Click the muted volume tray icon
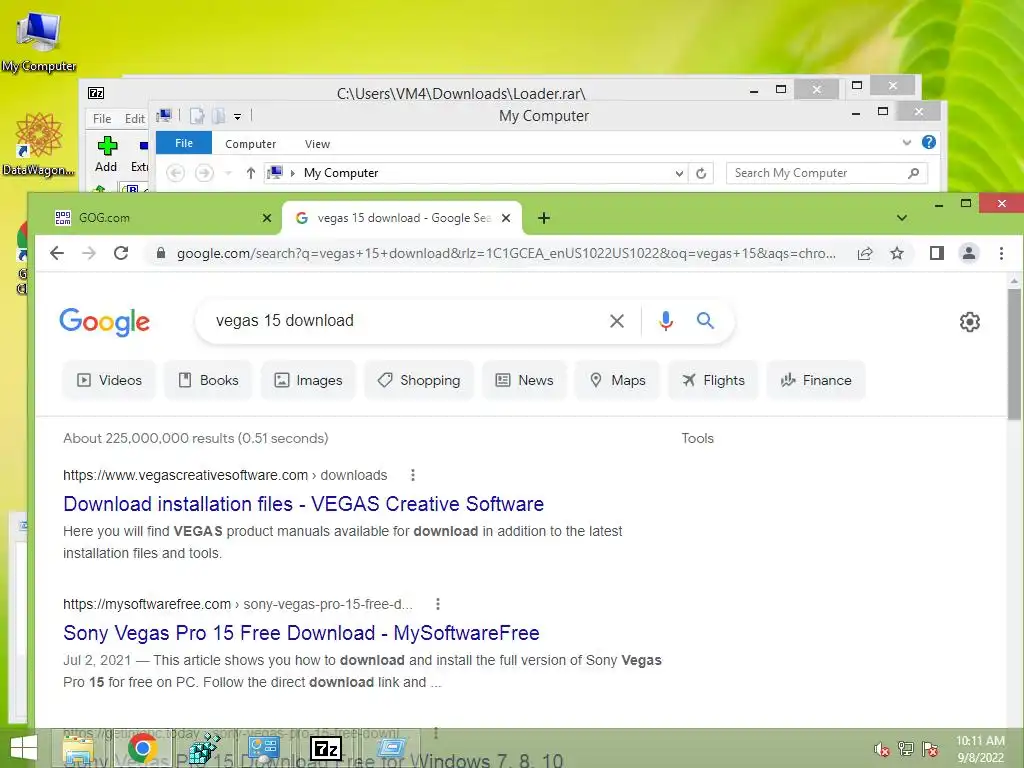This screenshot has width=1024, height=768. [882, 749]
